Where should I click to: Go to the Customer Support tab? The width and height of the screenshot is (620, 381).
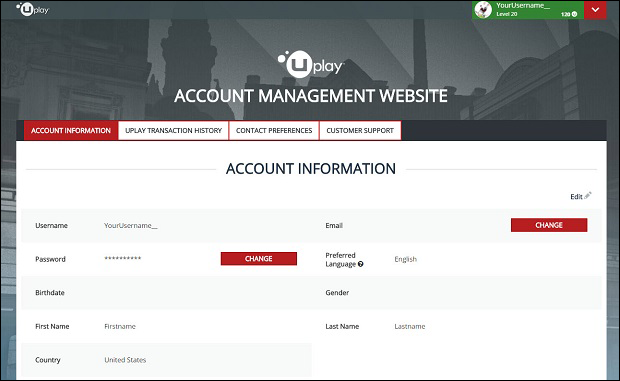pos(360,130)
